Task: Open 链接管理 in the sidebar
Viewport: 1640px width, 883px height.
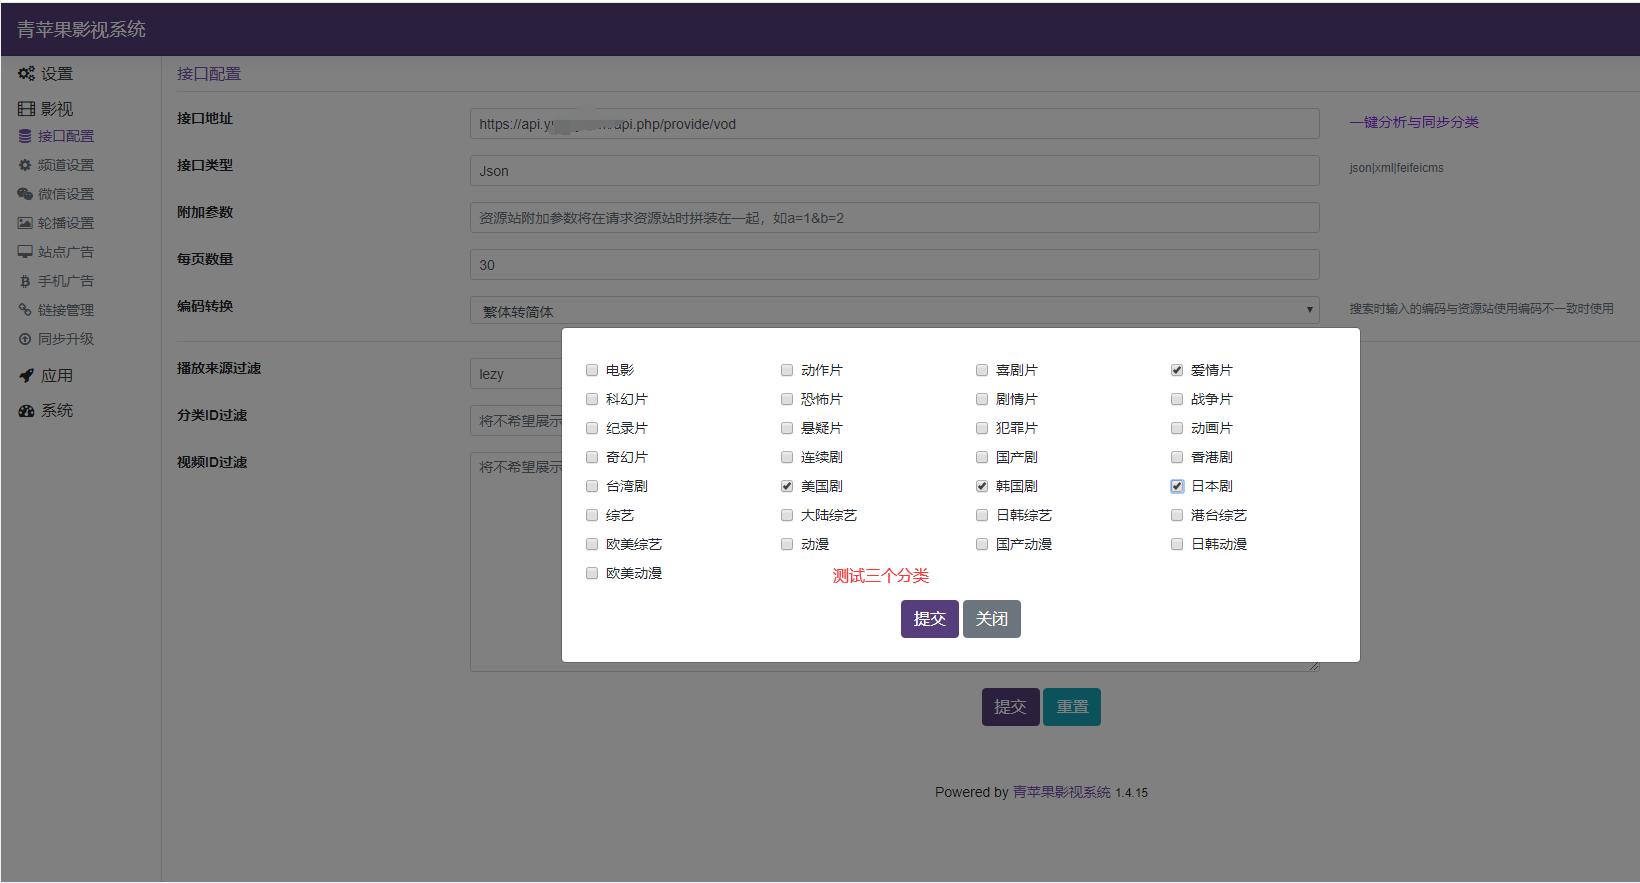Action: pyautogui.click(x=65, y=310)
